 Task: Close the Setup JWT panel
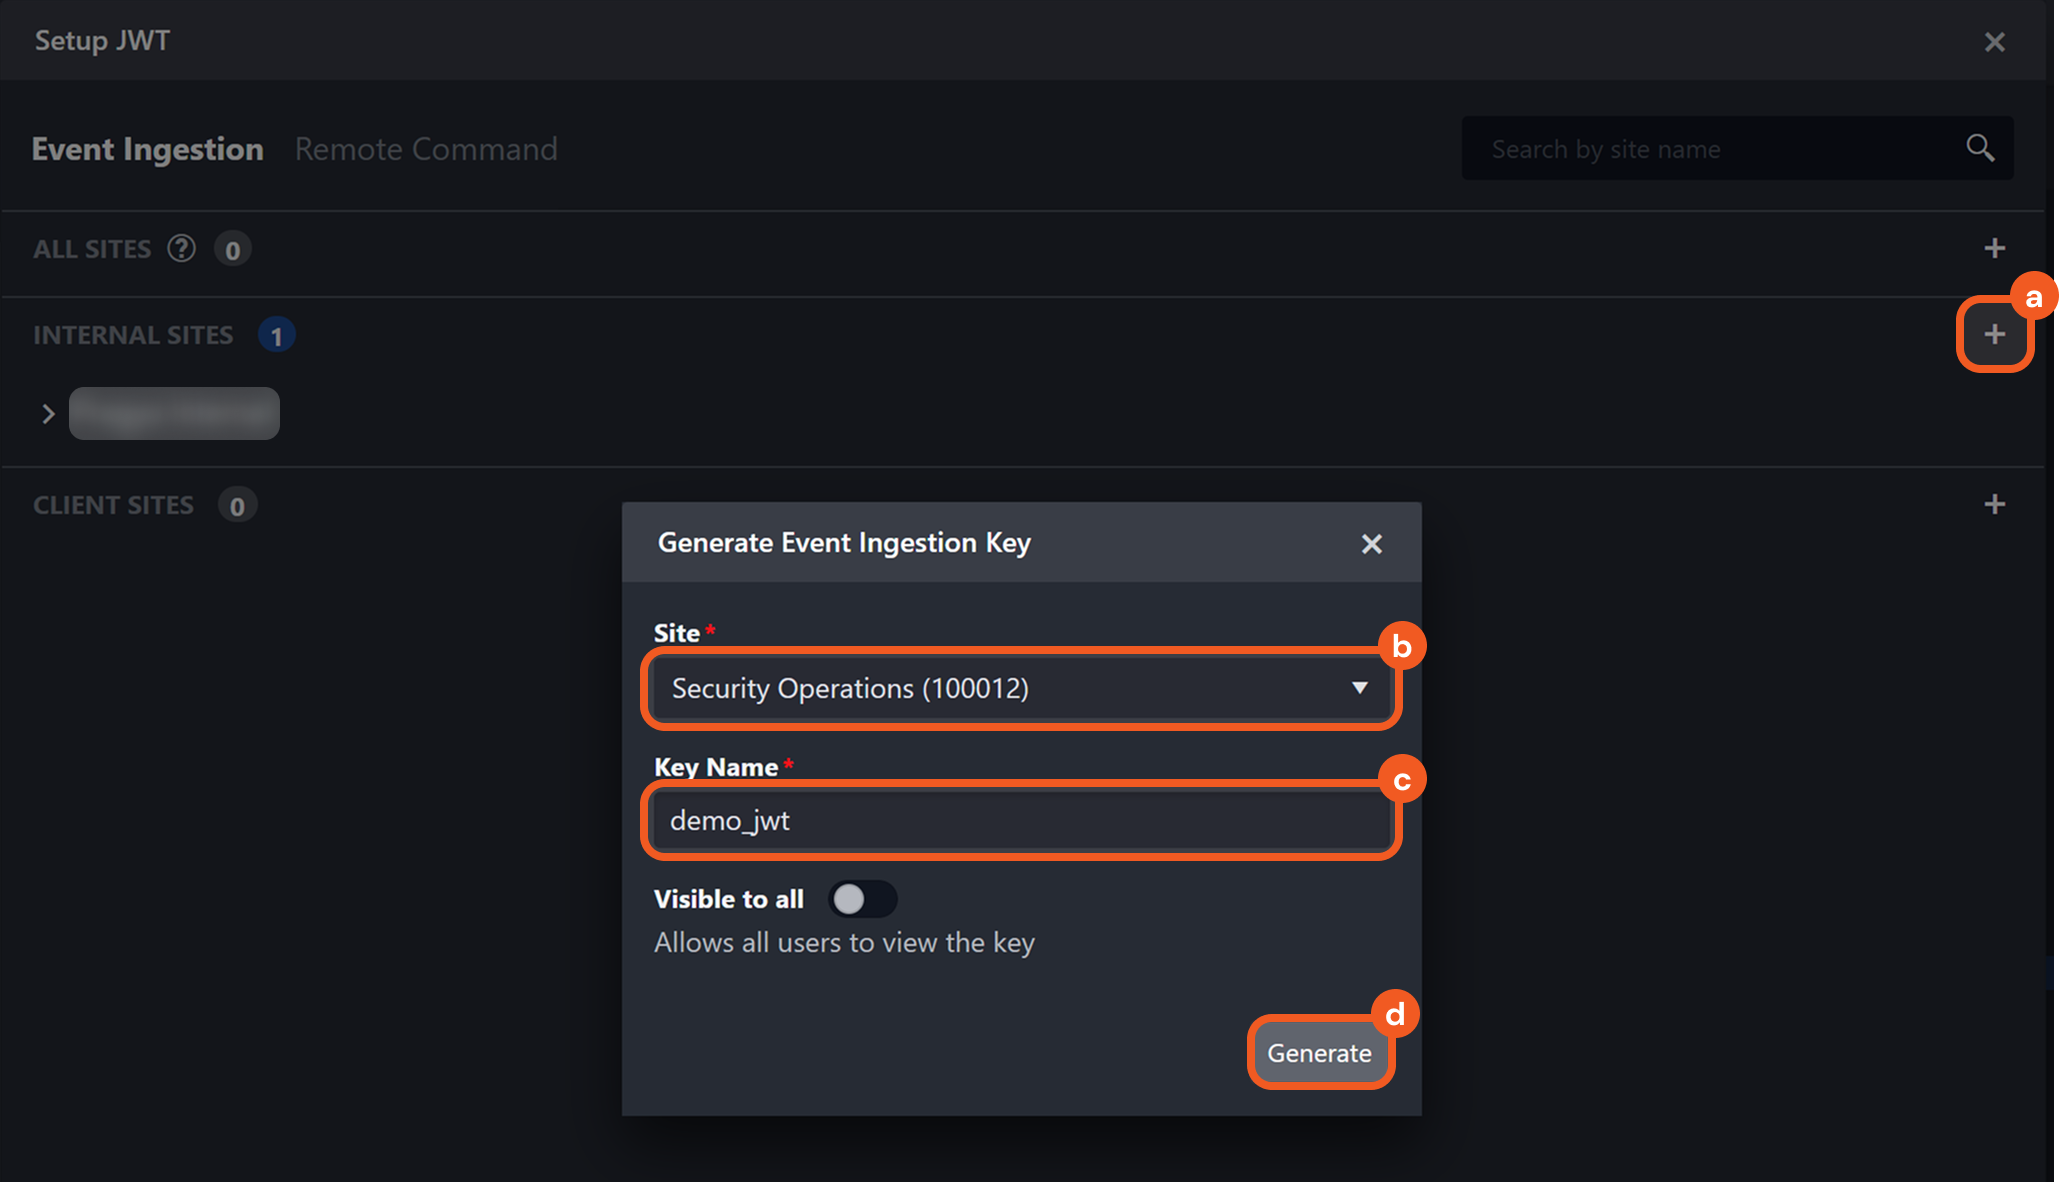[x=1994, y=42]
